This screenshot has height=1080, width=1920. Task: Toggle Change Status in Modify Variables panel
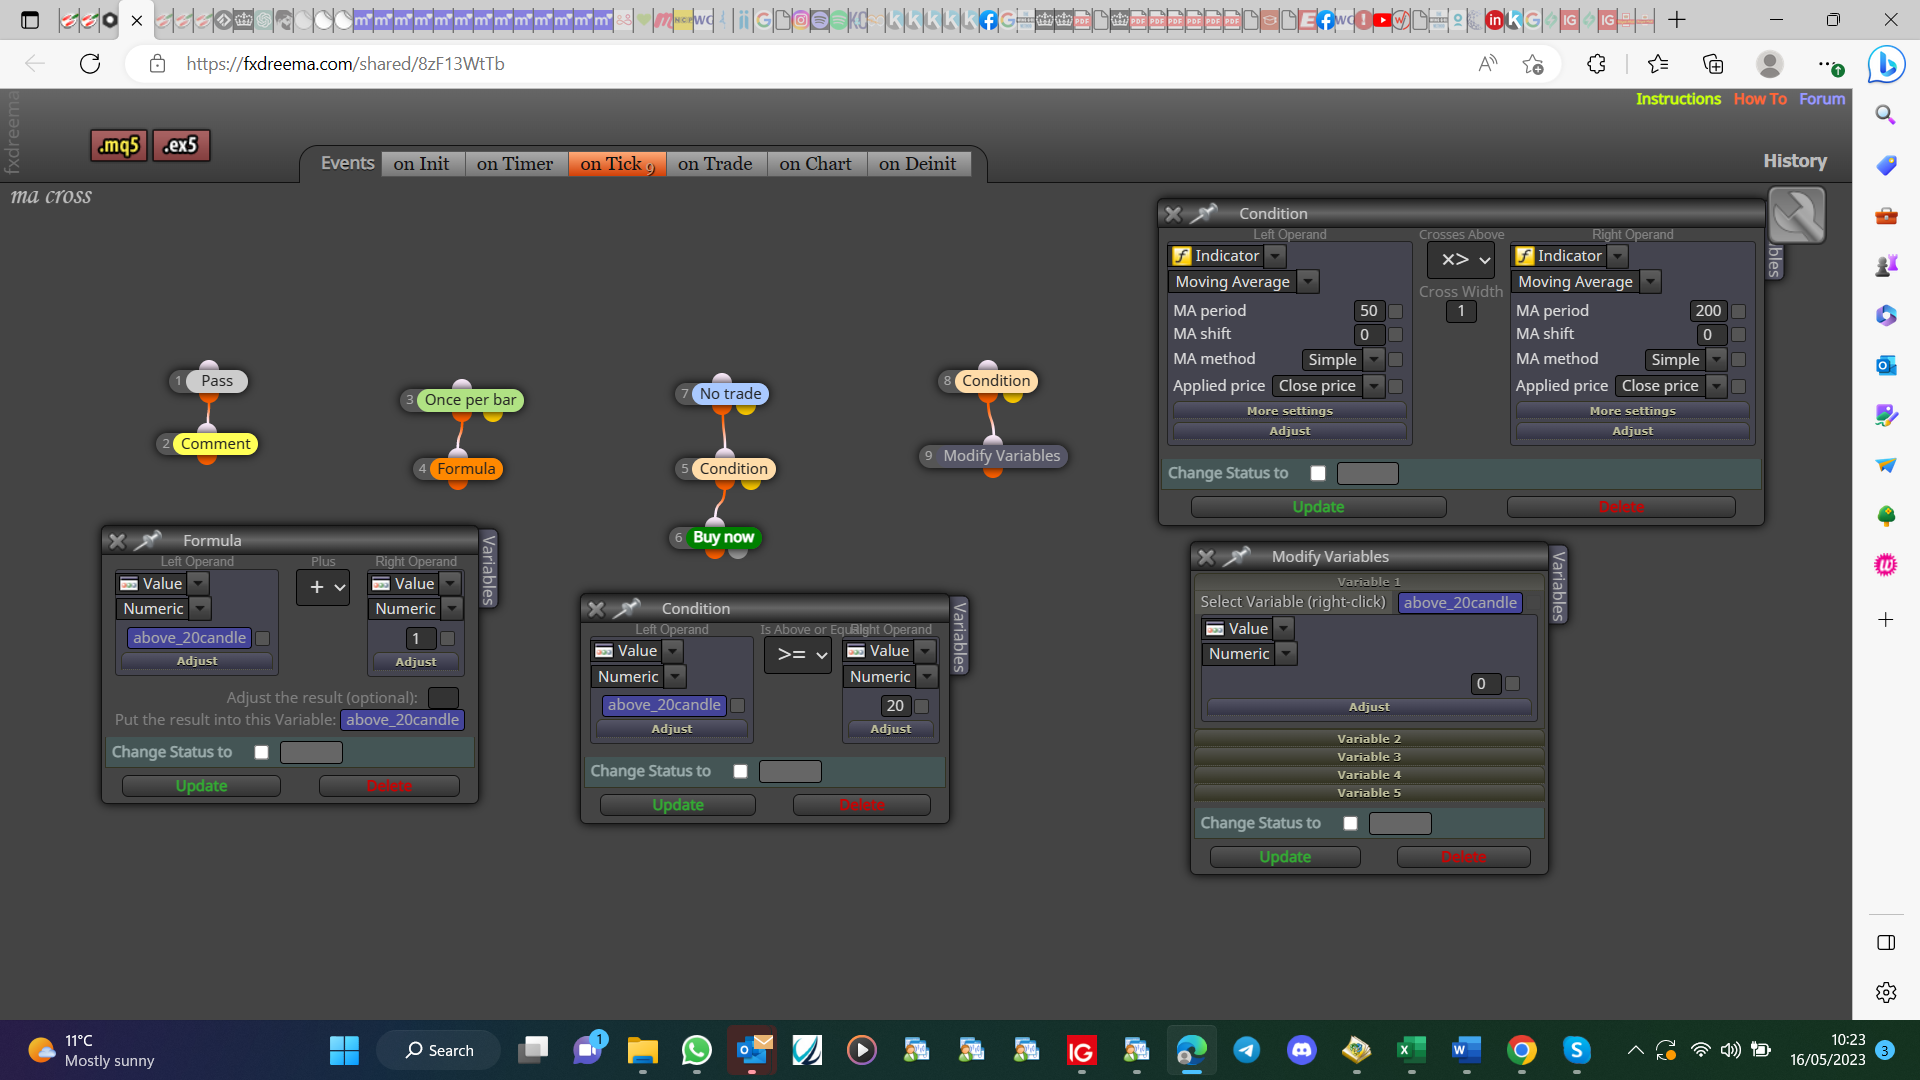pos(1351,824)
